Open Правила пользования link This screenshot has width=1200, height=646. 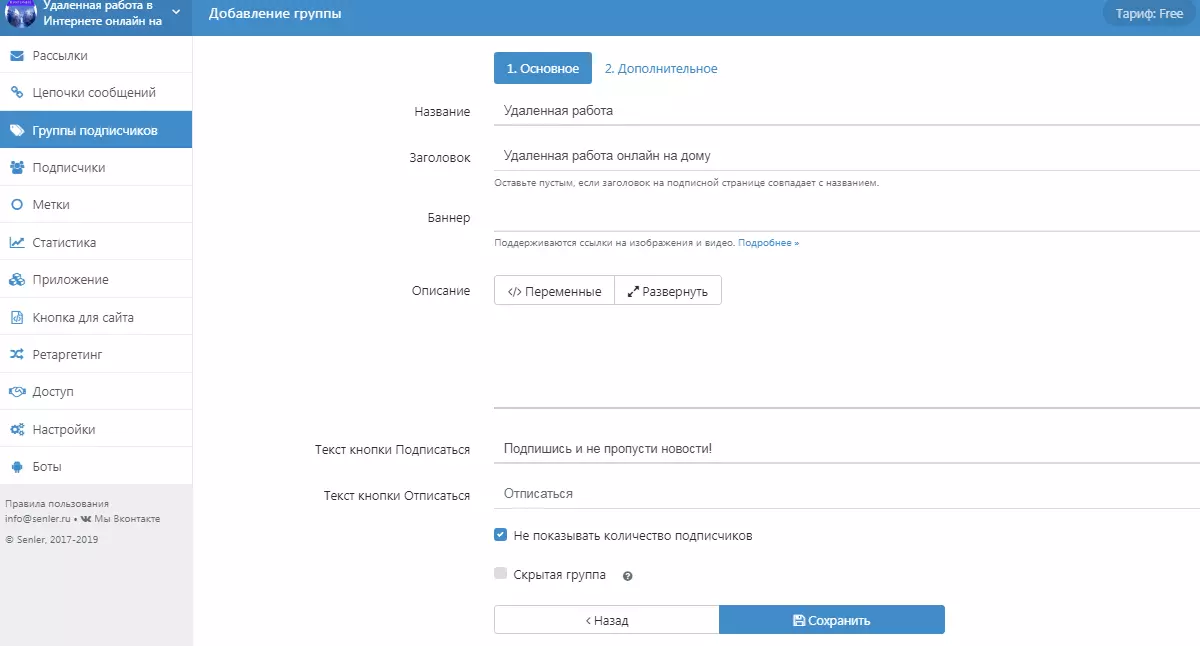click(x=57, y=504)
